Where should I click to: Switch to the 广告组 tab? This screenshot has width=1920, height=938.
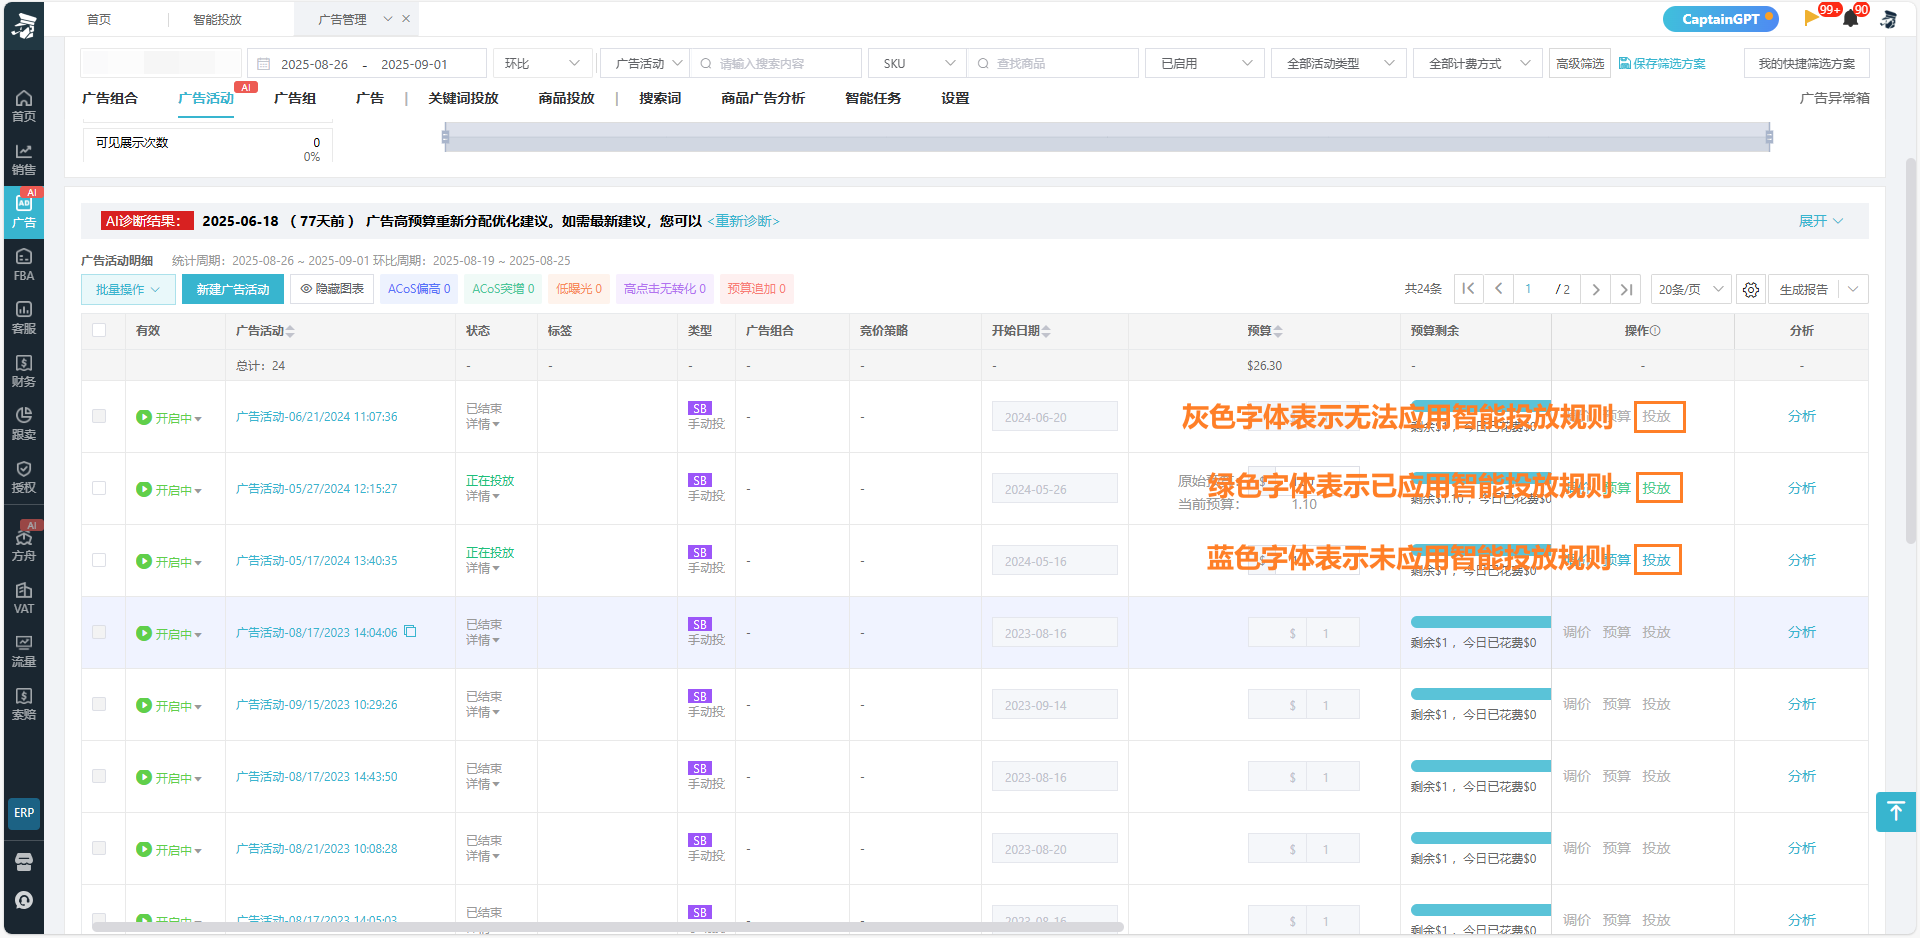(295, 98)
